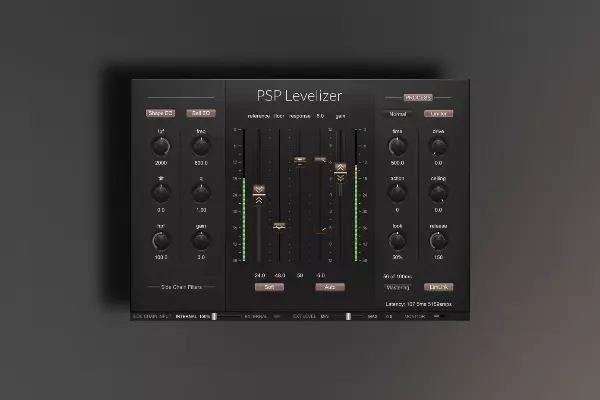The width and height of the screenshot is (600, 400).
Task: Click the output level meter
Action: pos(356,196)
